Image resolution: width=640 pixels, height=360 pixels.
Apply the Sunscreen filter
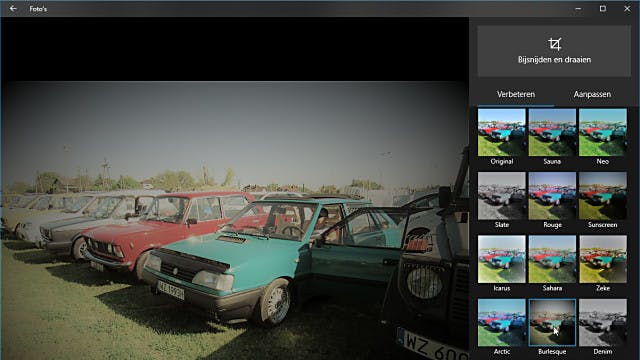pyautogui.click(x=603, y=196)
